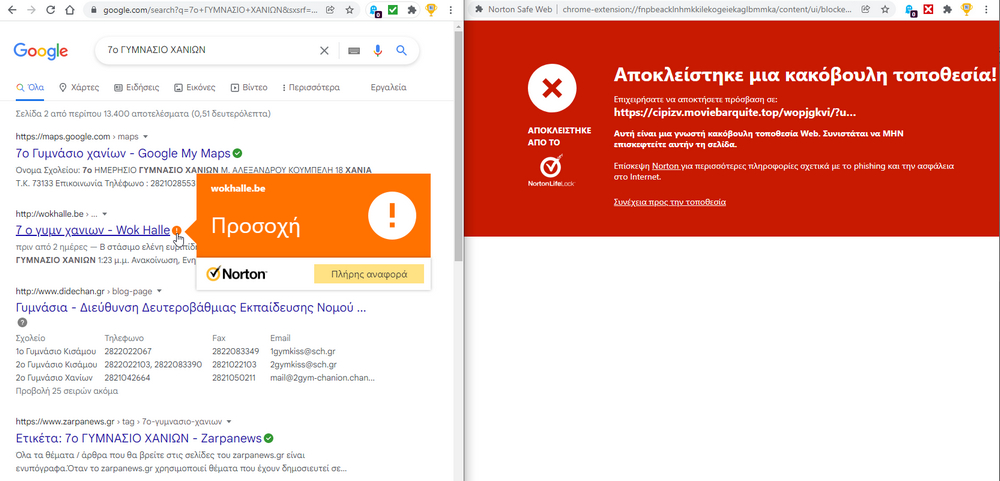Open the Εργαλεία search tools
This screenshot has width=1000, height=481.
click(388, 87)
